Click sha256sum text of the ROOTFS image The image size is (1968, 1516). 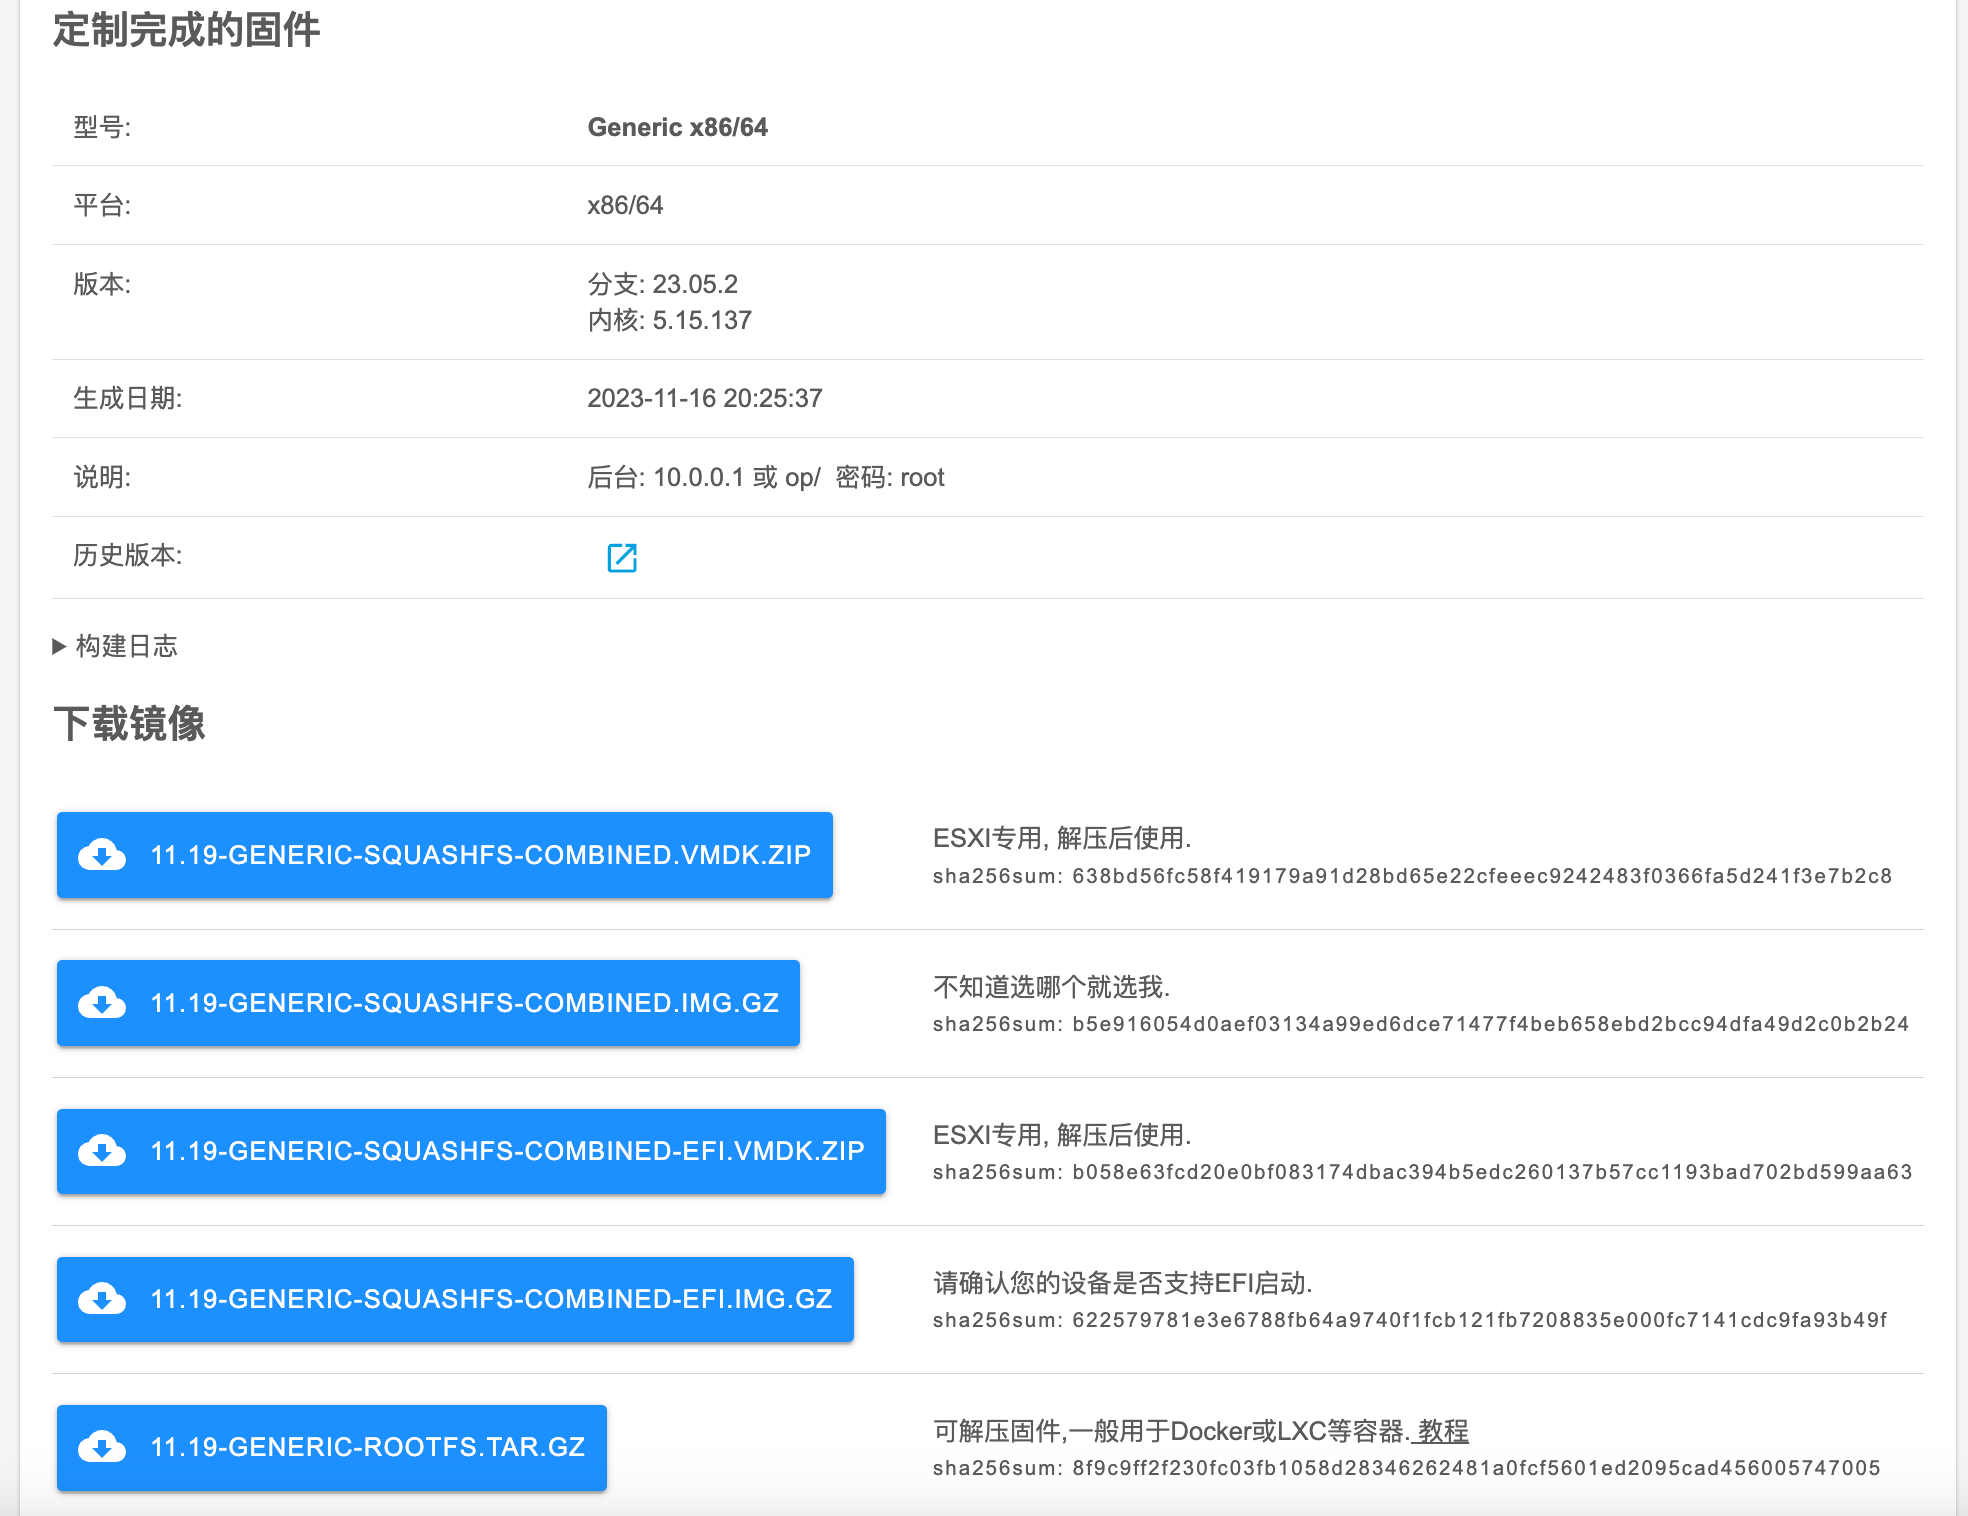[1406, 1468]
